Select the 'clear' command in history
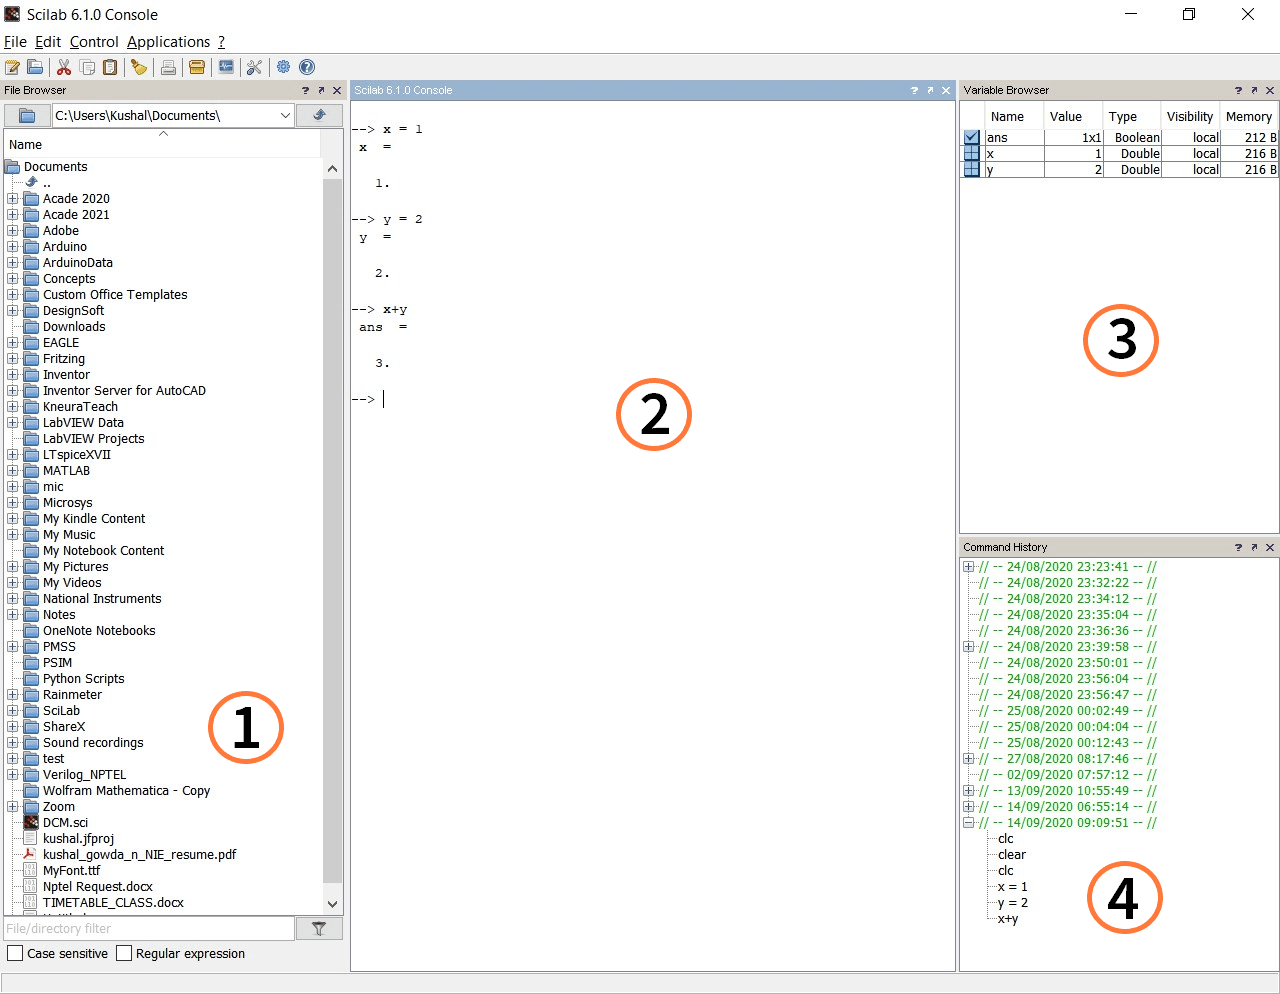Image resolution: width=1280 pixels, height=994 pixels. [1012, 855]
